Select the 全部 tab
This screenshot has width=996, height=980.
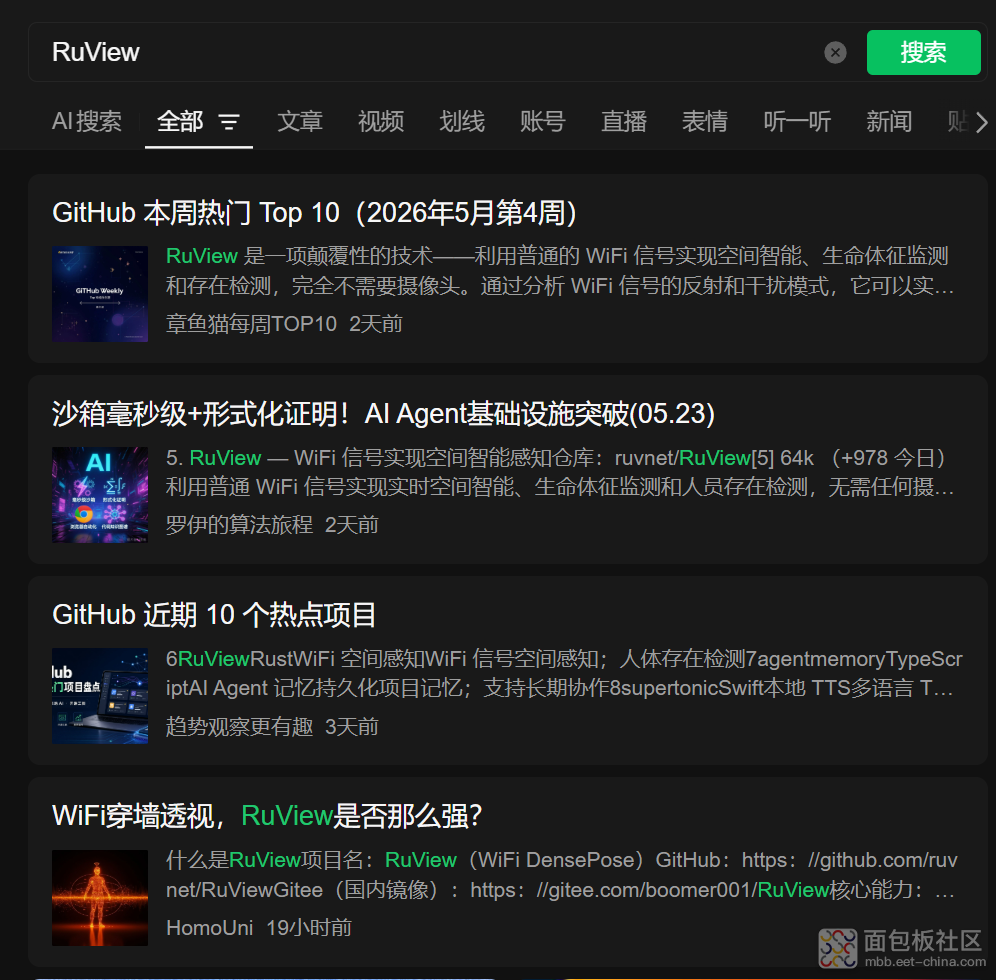[180, 121]
